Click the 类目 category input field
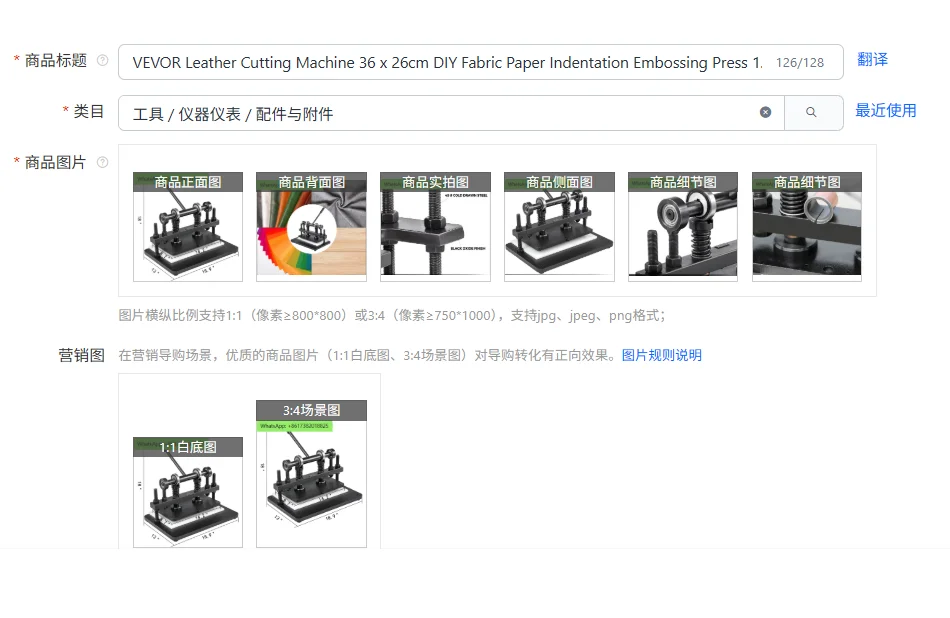This screenshot has height=618, width=950. click(x=400, y=112)
